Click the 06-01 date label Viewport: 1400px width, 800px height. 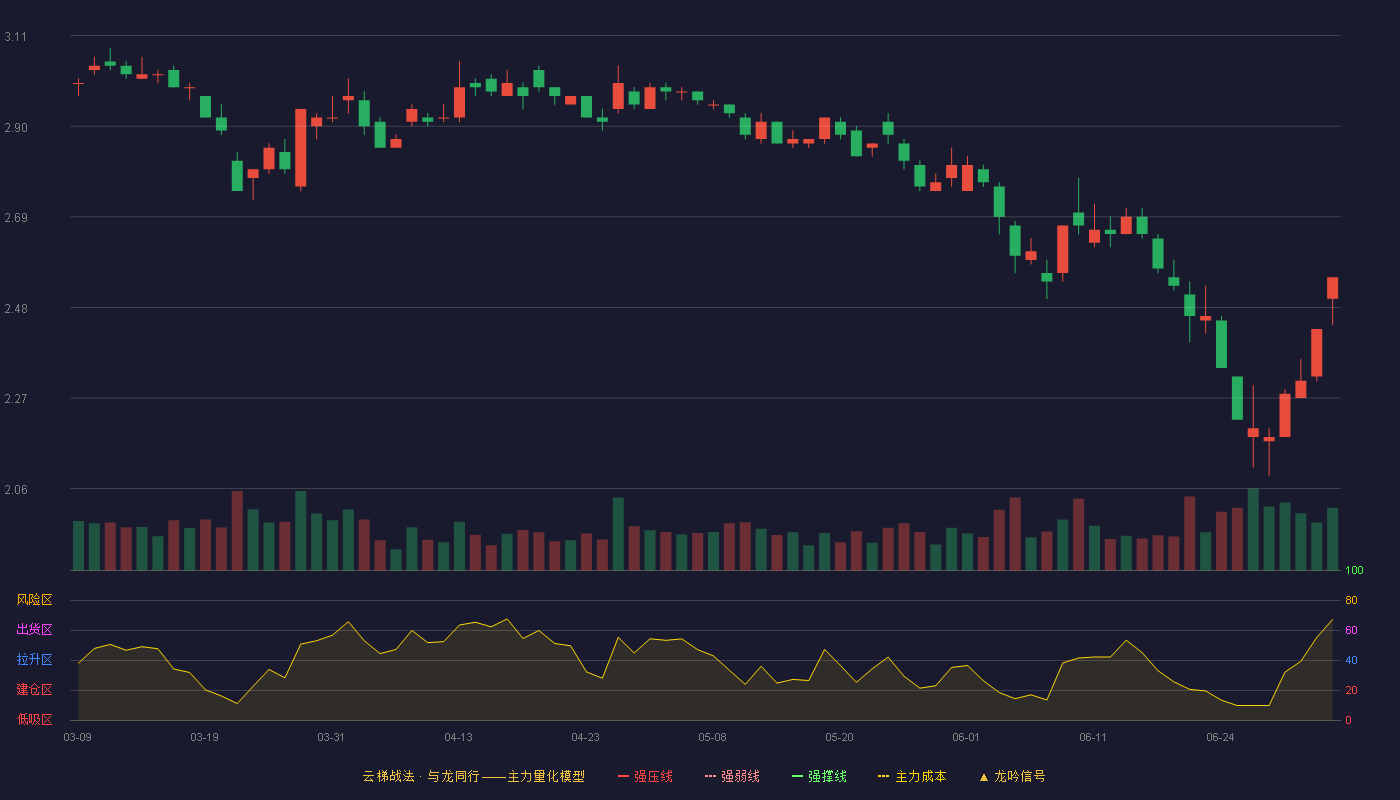click(x=966, y=737)
